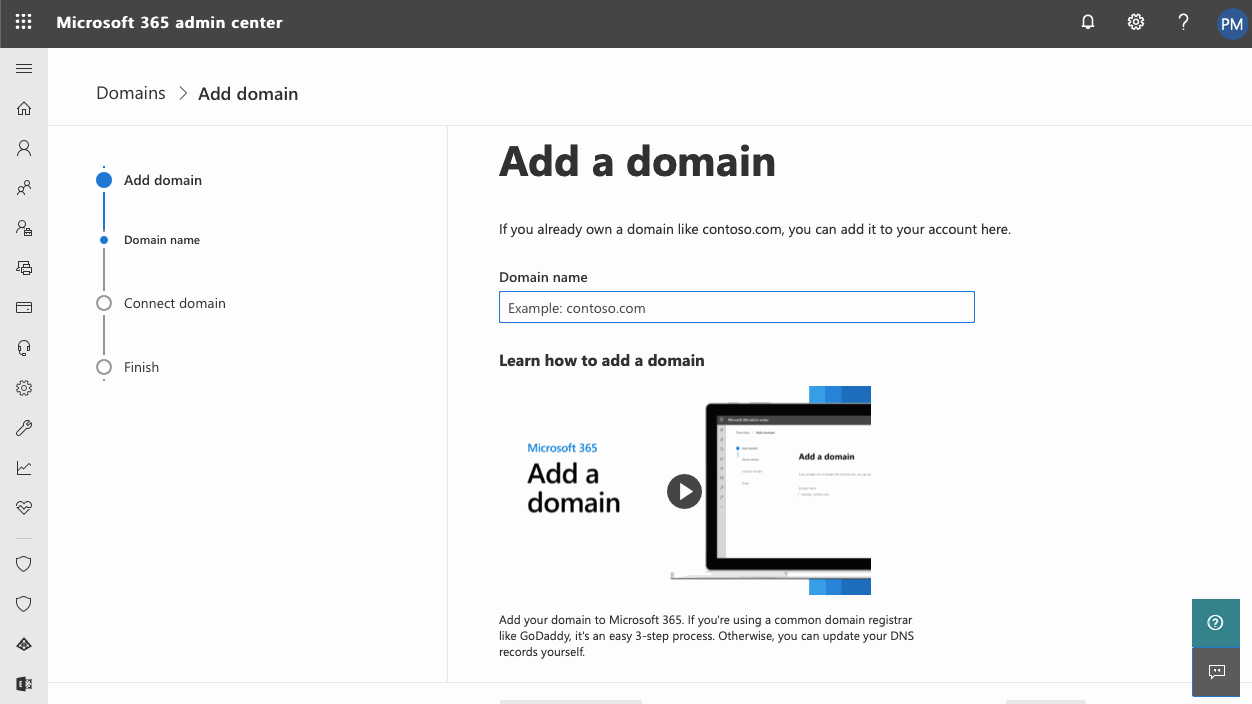Open Roles sidebar icon
Screen dimensions: 1252x704
24,228
